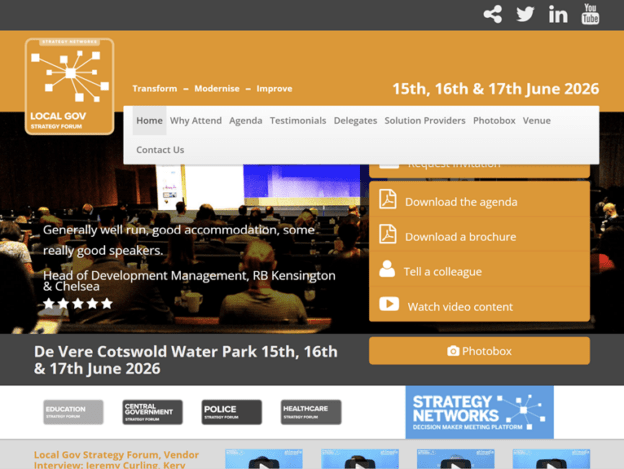Open the Solution Providers menu item
624x469 pixels.
(x=425, y=121)
